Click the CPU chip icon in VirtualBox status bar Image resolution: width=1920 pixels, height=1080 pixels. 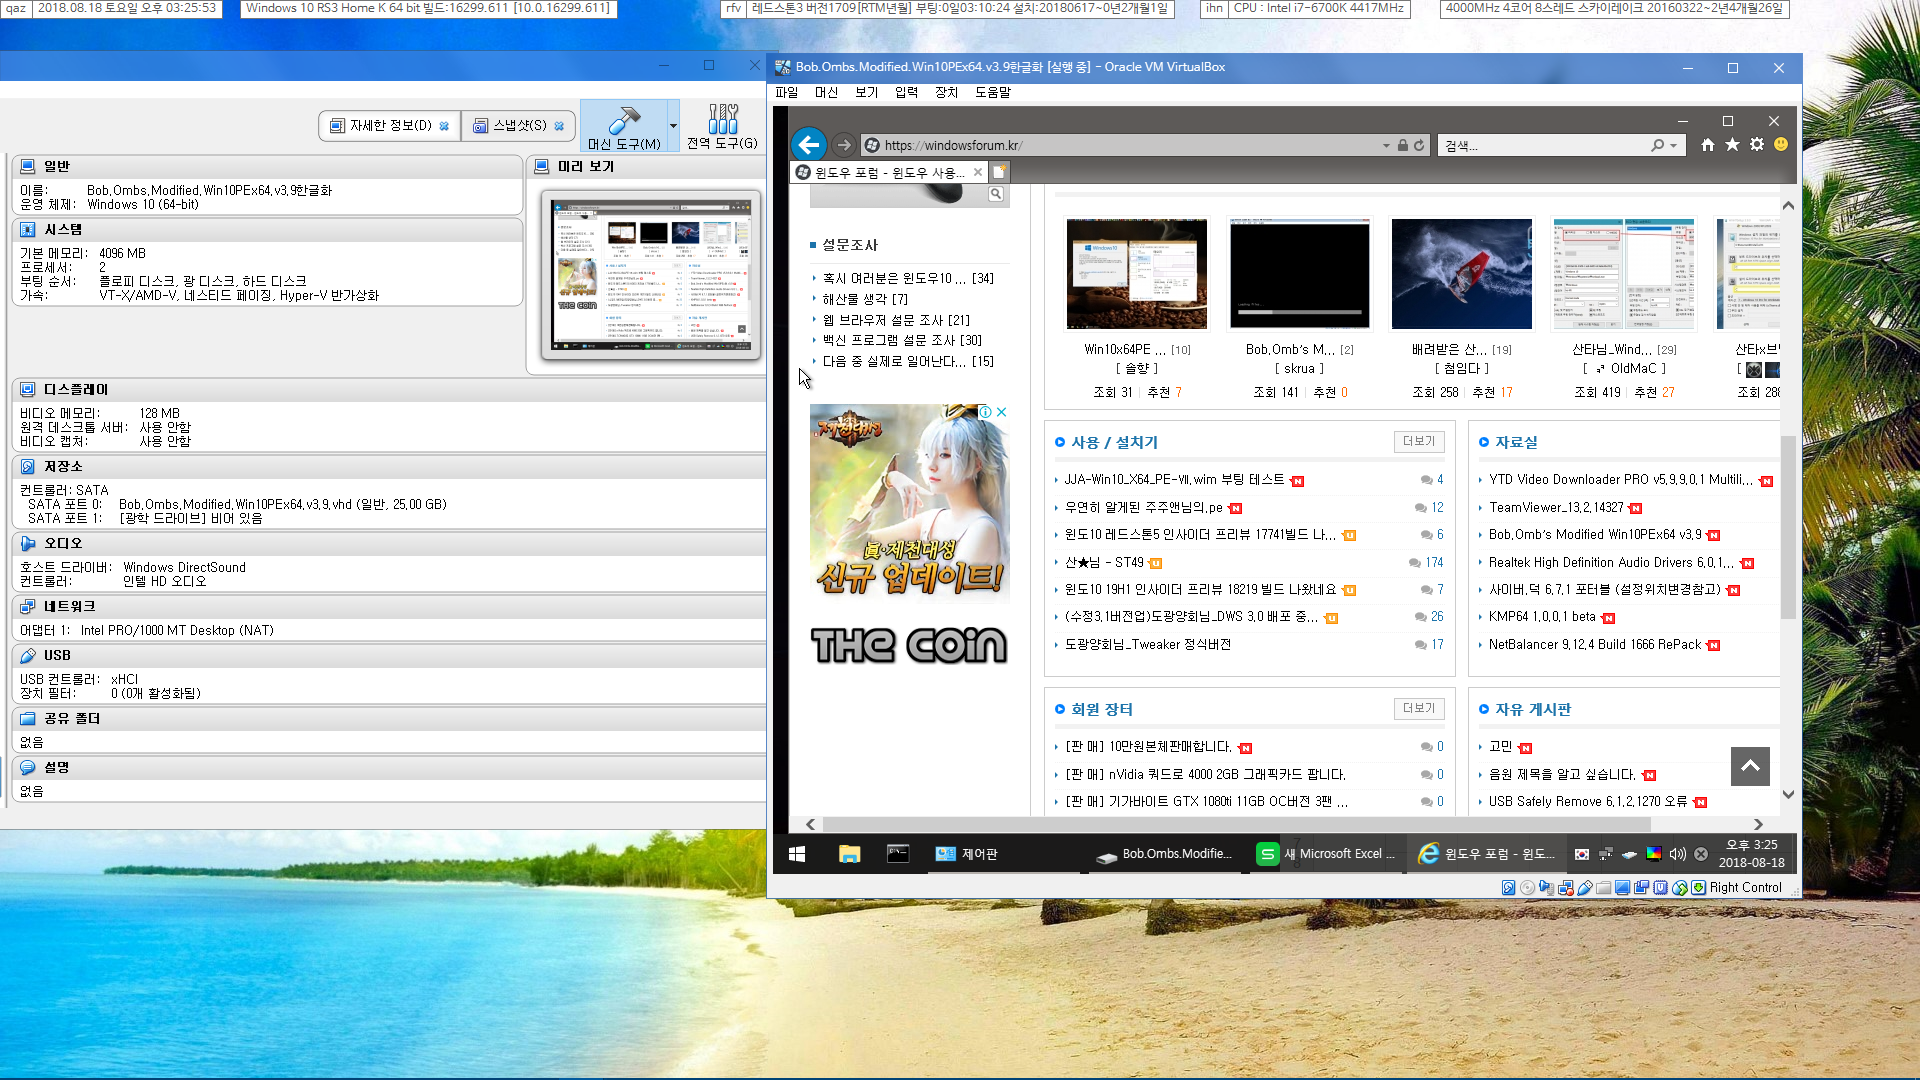click(1660, 887)
